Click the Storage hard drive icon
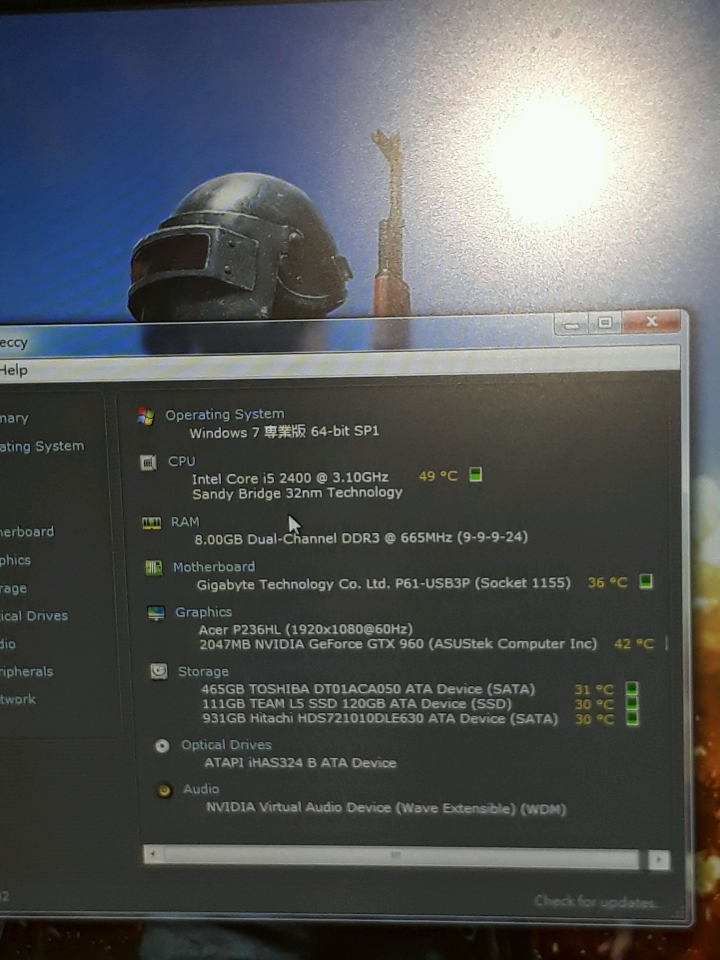This screenshot has width=720, height=960. 159,672
